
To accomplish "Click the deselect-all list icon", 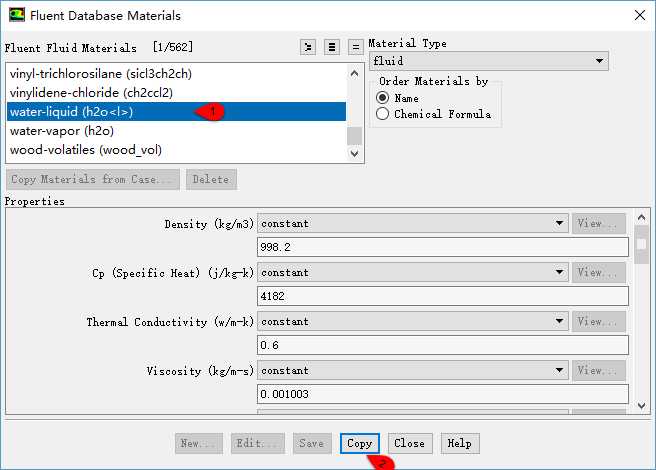I will click(x=356, y=47).
